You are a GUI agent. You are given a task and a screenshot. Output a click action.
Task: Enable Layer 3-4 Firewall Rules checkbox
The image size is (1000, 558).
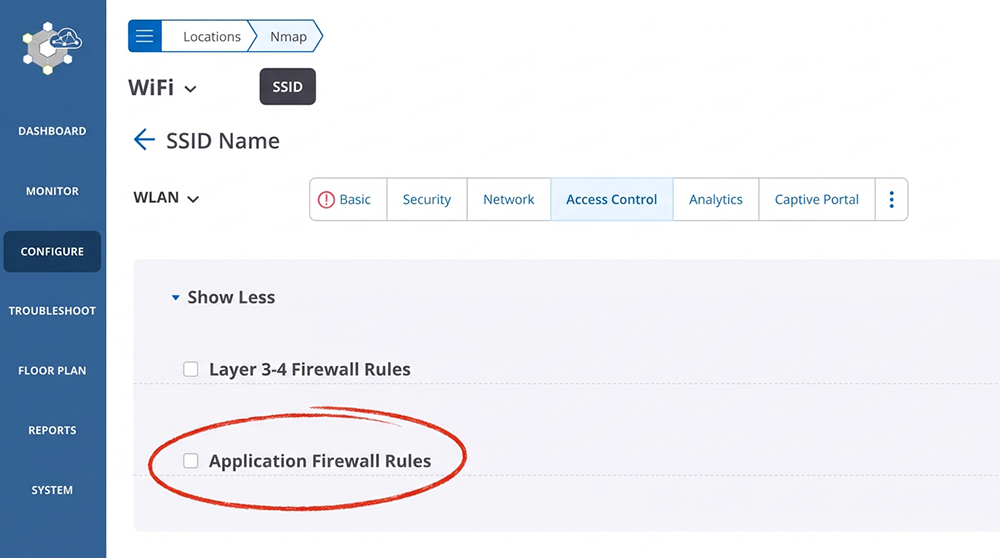pyautogui.click(x=191, y=369)
